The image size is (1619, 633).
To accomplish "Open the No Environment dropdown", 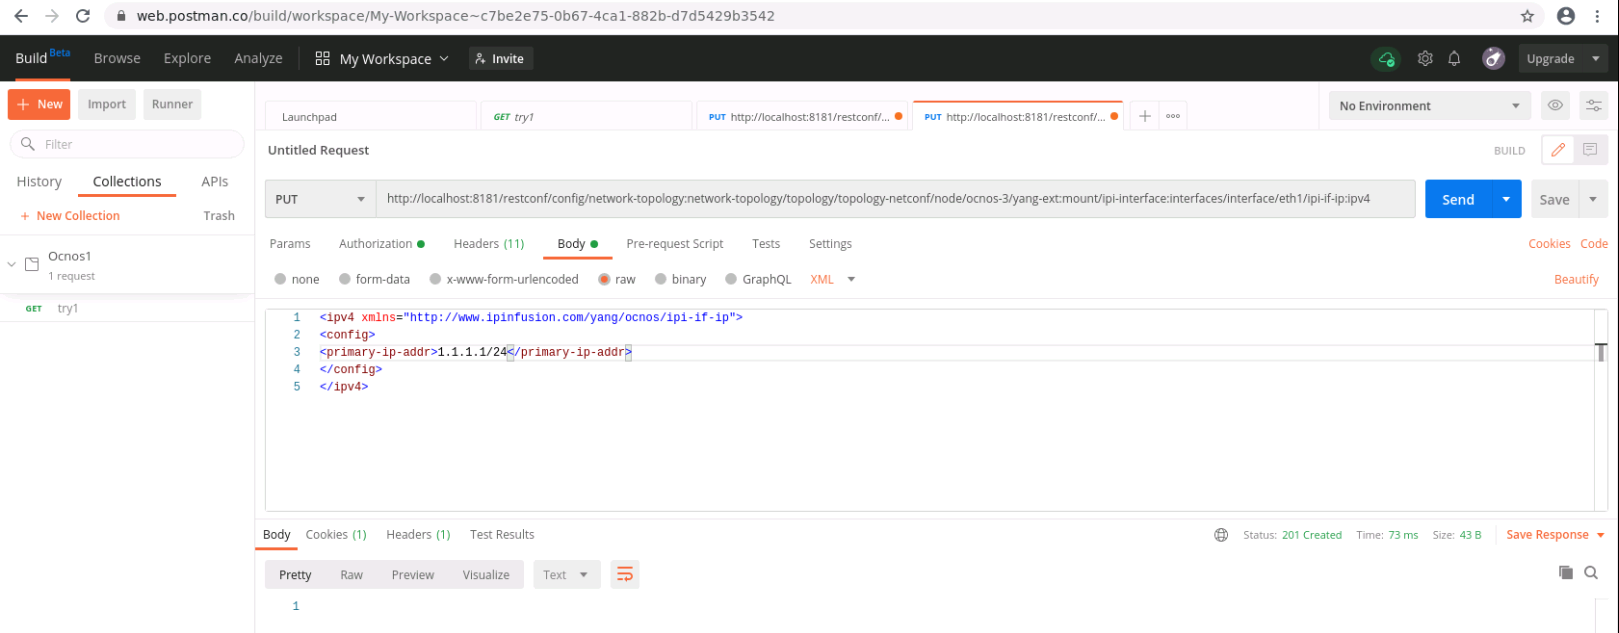I will point(1428,106).
